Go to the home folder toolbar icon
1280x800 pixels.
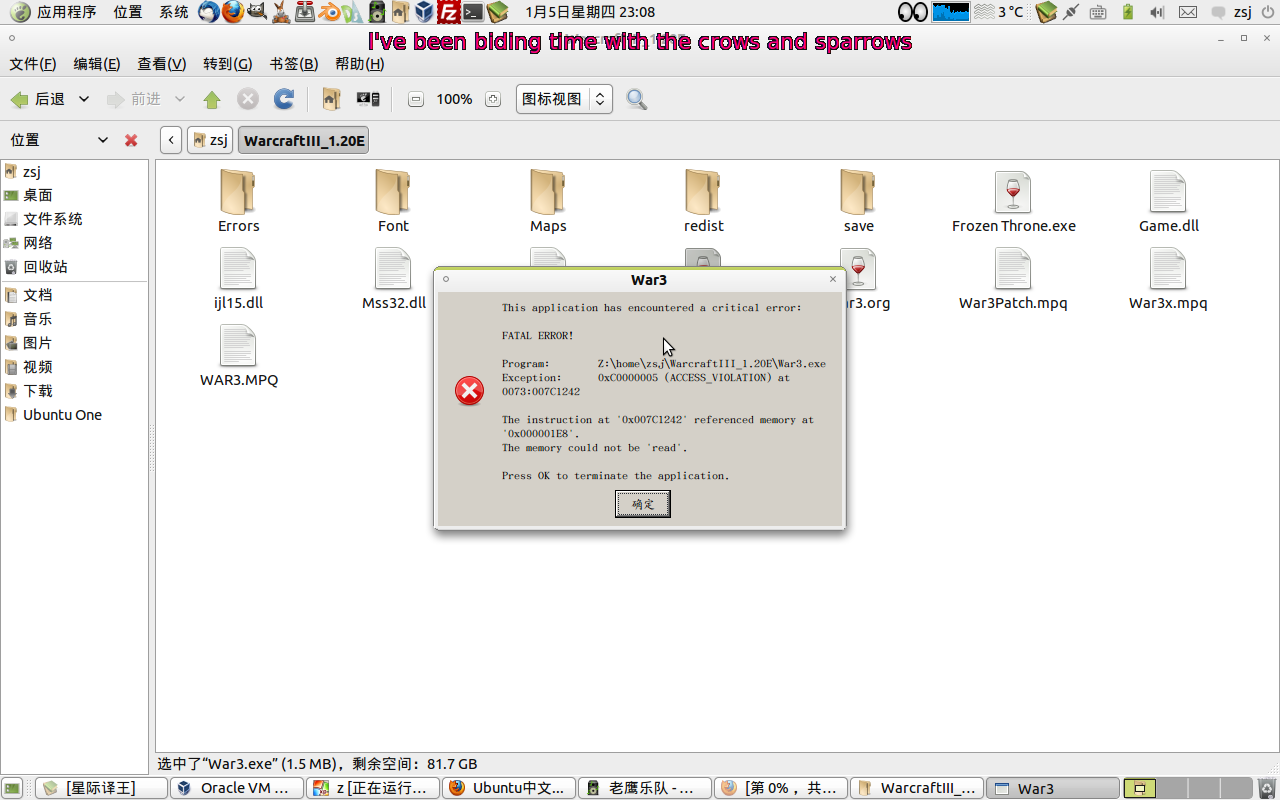(331, 99)
